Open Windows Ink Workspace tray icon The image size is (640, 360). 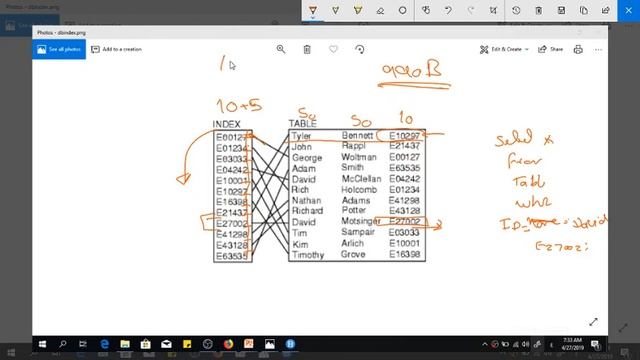pyautogui.click(x=537, y=344)
